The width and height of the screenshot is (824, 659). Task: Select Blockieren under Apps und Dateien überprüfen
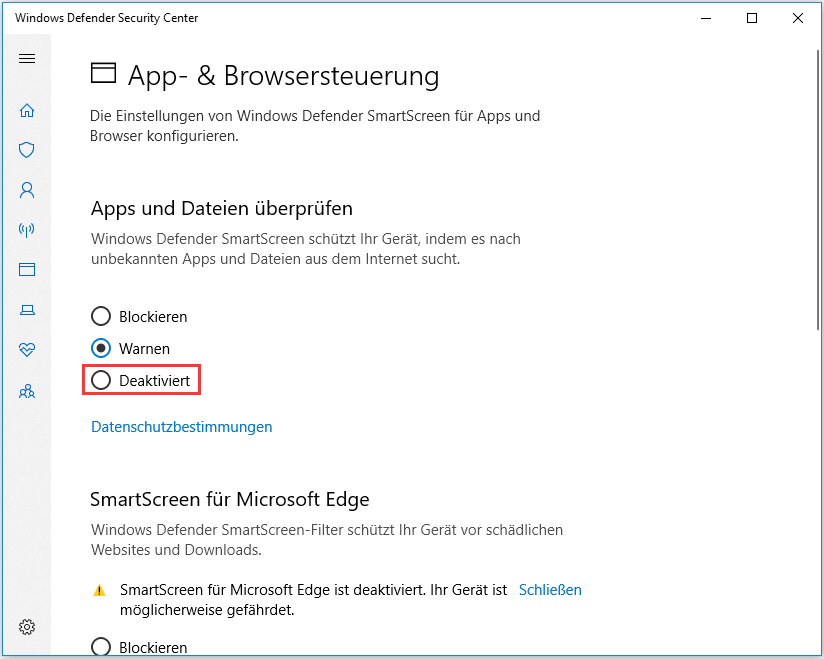(139, 316)
